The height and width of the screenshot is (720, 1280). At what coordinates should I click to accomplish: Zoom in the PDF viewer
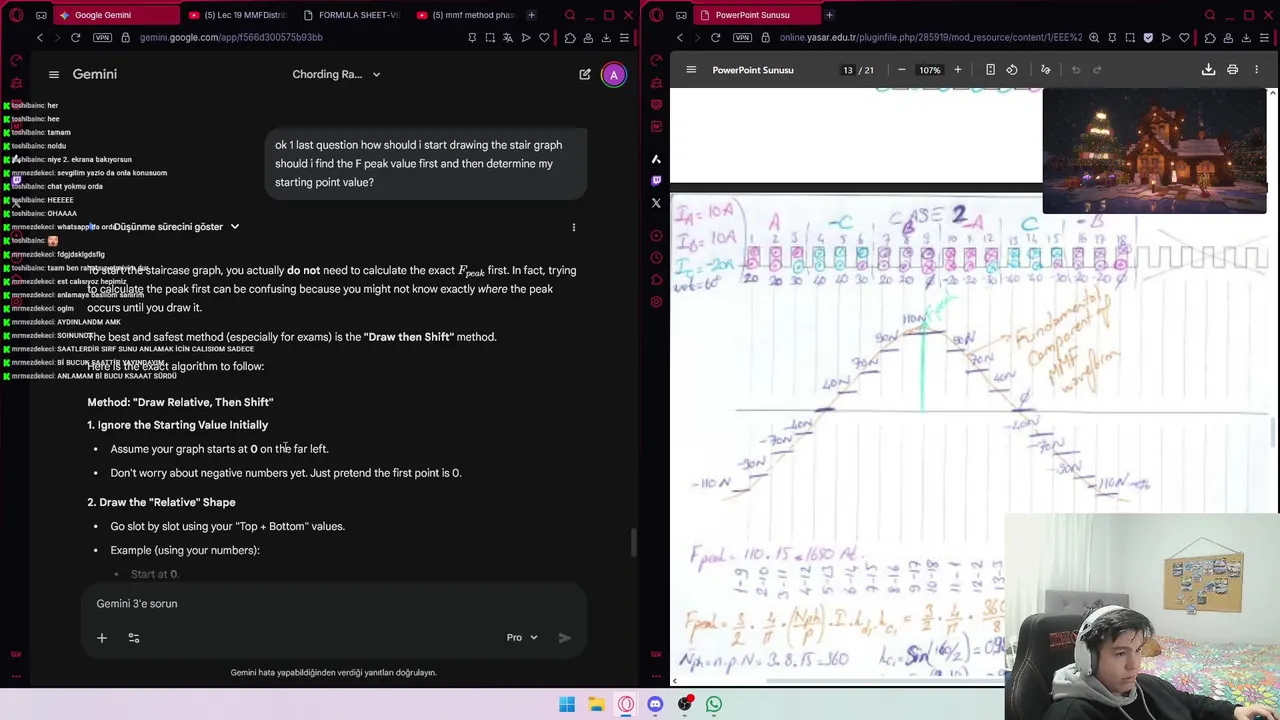click(x=957, y=70)
